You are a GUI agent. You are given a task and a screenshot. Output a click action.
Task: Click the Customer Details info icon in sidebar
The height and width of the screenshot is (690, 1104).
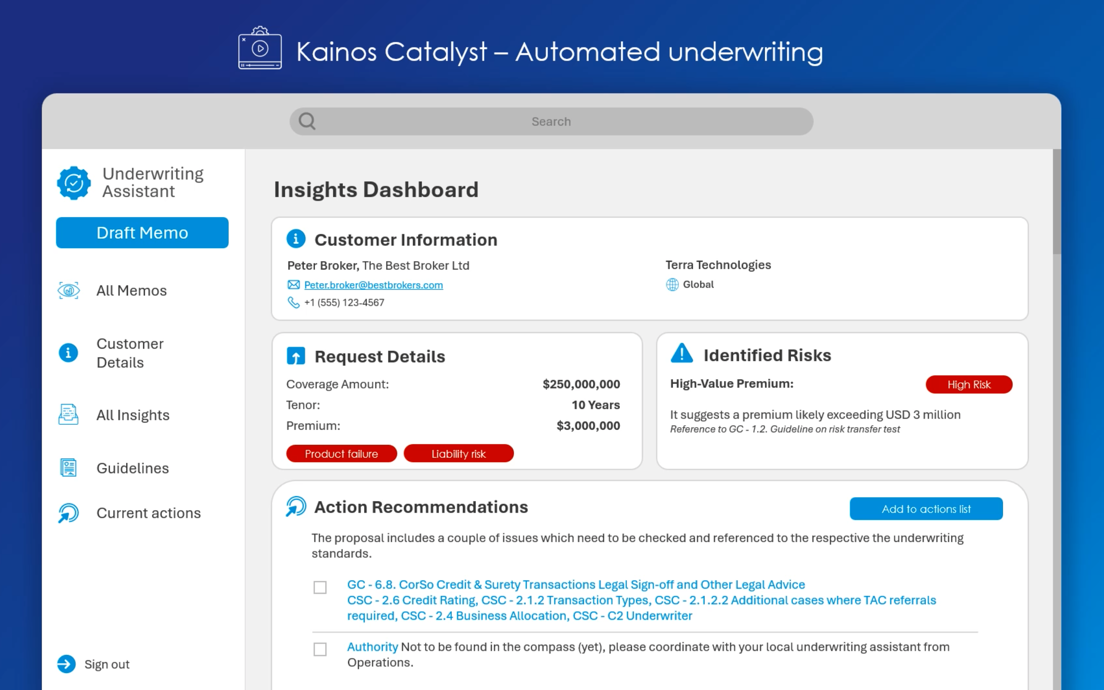click(x=68, y=353)
